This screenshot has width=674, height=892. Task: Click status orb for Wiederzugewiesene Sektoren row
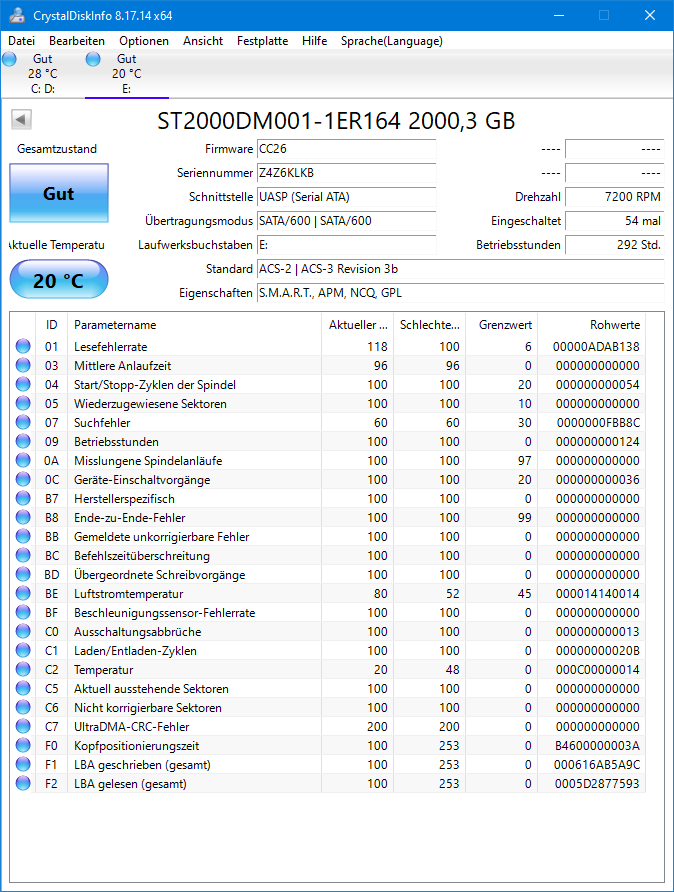pyautogui.click(x=23, y=403)
